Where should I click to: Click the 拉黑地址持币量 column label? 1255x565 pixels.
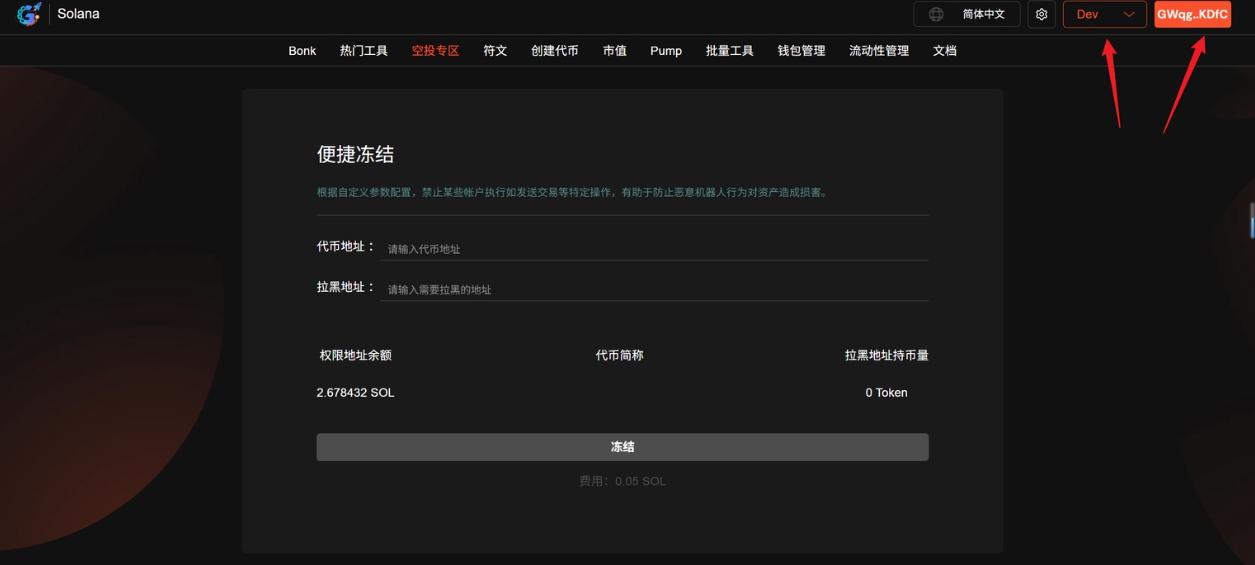click(886, 355)
